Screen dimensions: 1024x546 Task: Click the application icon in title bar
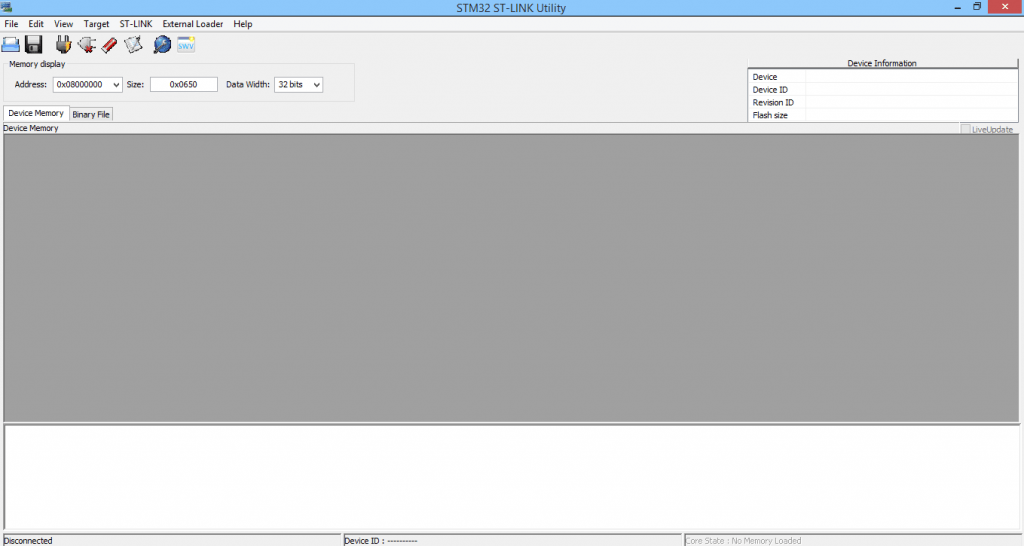pyautogui.click(x=7, y=7)
